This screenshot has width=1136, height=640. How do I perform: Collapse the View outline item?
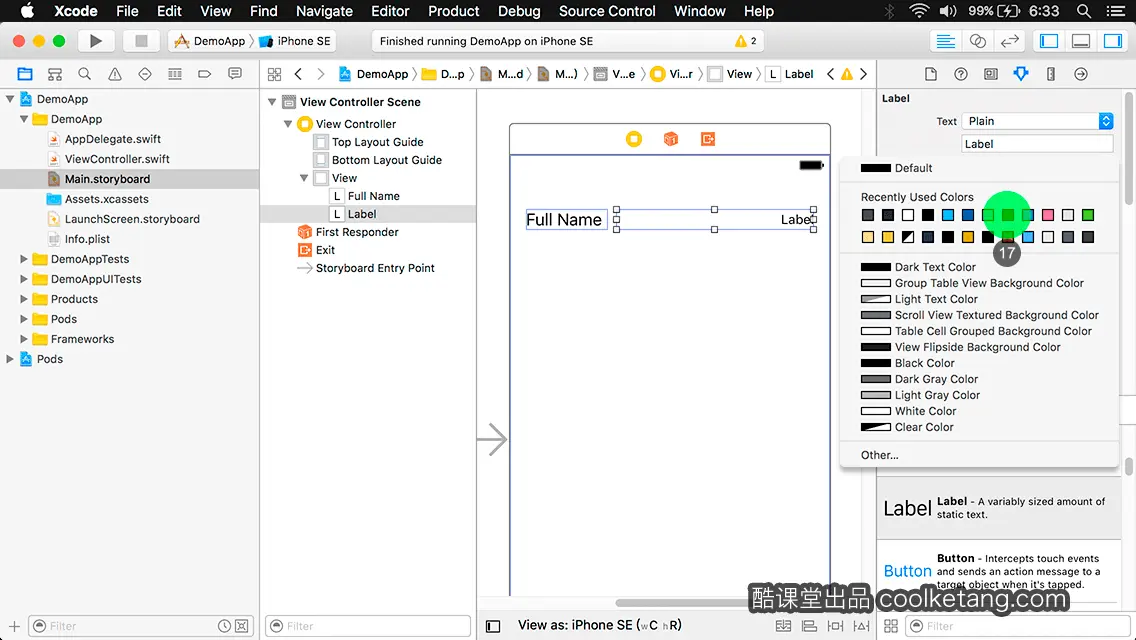pos(304,178)
